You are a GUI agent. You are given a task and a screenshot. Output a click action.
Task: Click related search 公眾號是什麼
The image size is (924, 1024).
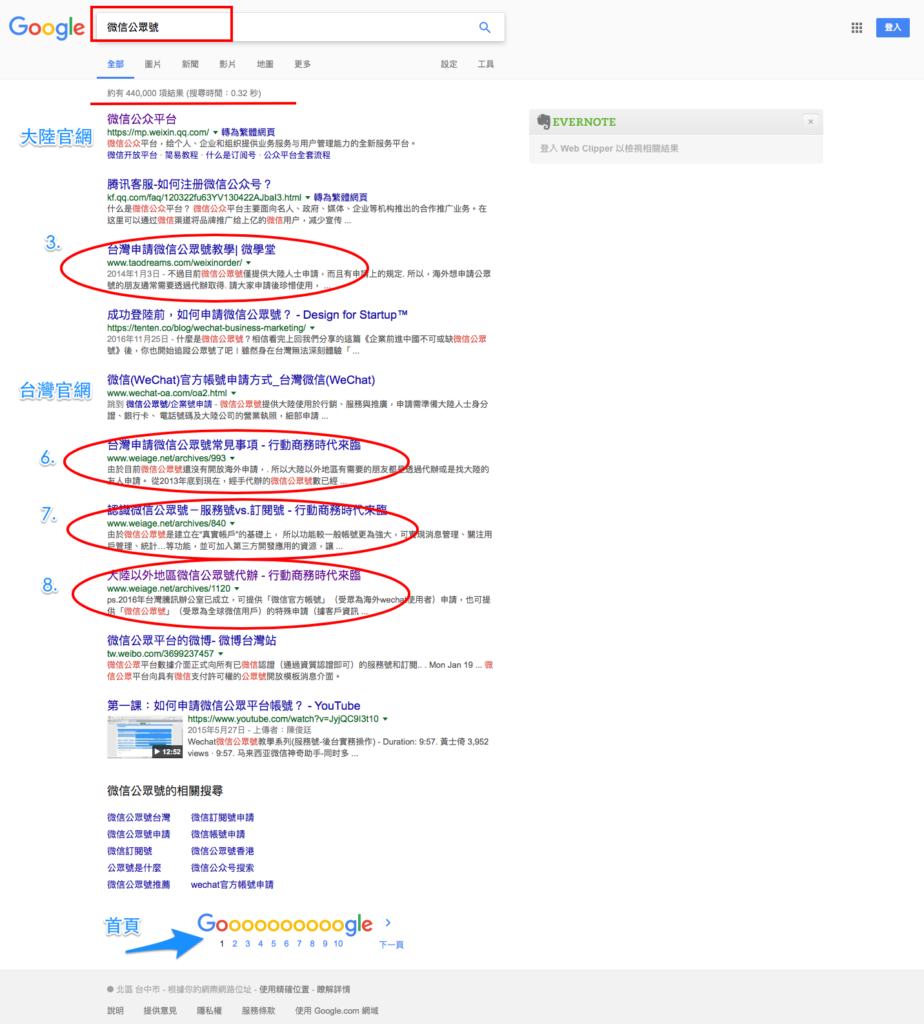134,868
